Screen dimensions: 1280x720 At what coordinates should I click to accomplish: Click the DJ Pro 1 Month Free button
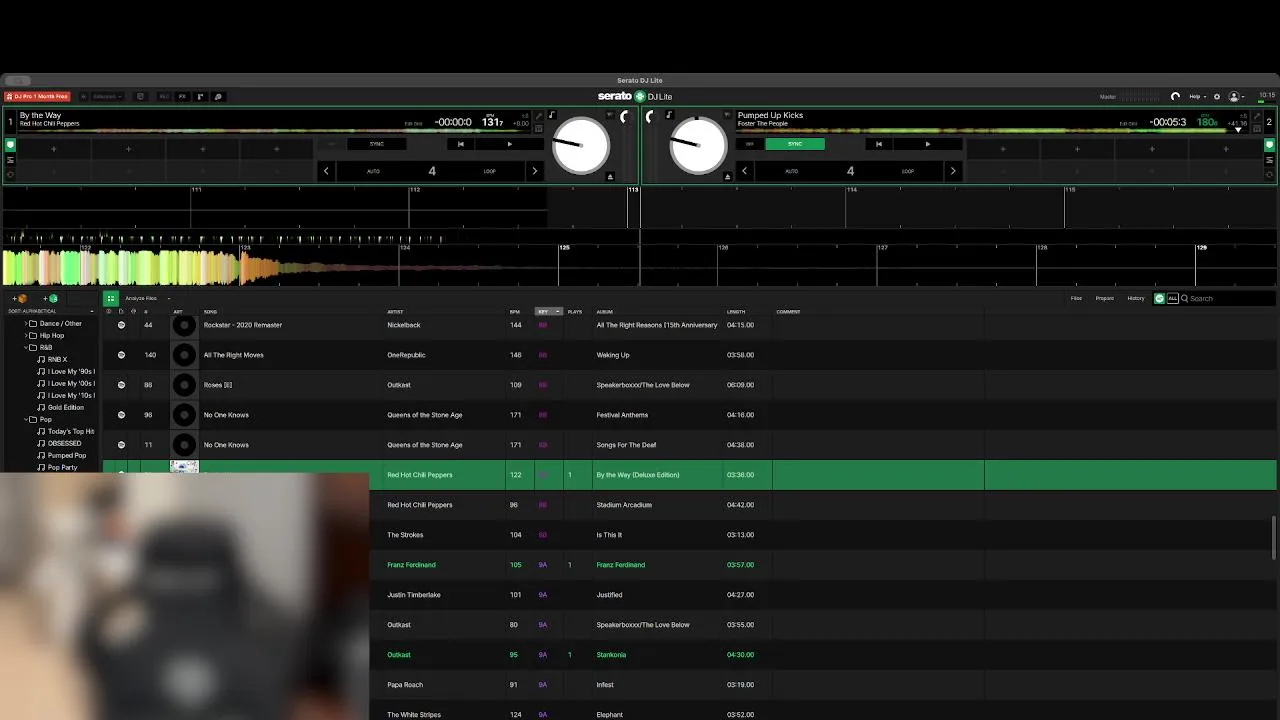pos(37,97)
